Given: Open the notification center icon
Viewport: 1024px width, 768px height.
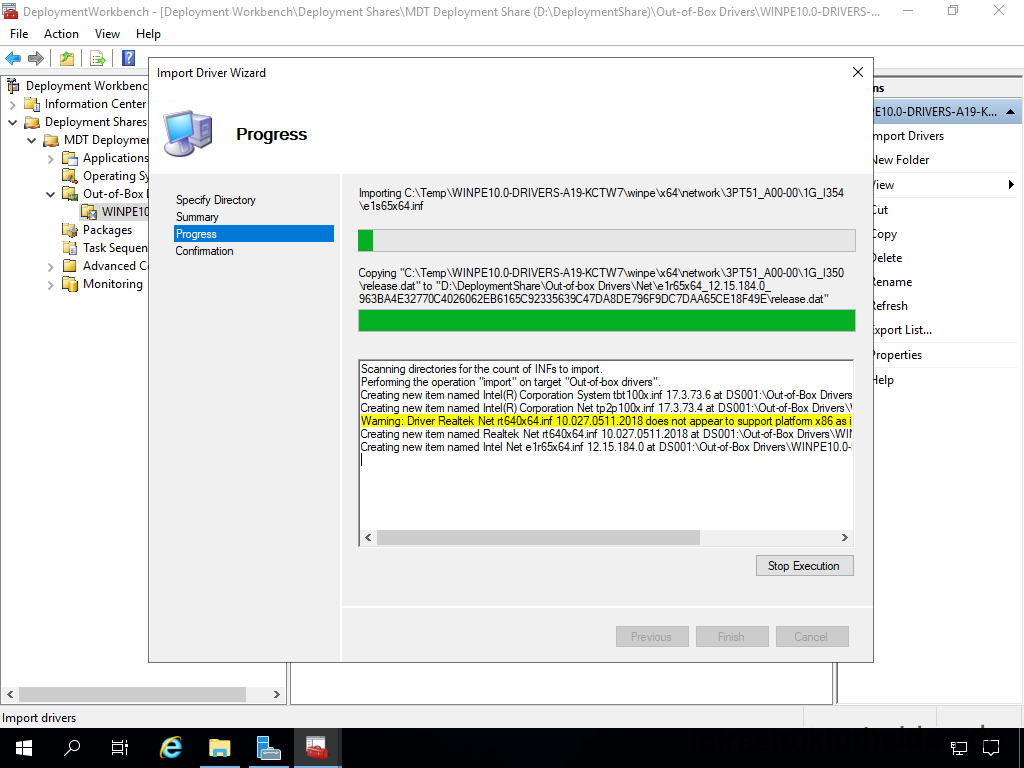Looking at the screenshot, I should click(x=991, y=748).
